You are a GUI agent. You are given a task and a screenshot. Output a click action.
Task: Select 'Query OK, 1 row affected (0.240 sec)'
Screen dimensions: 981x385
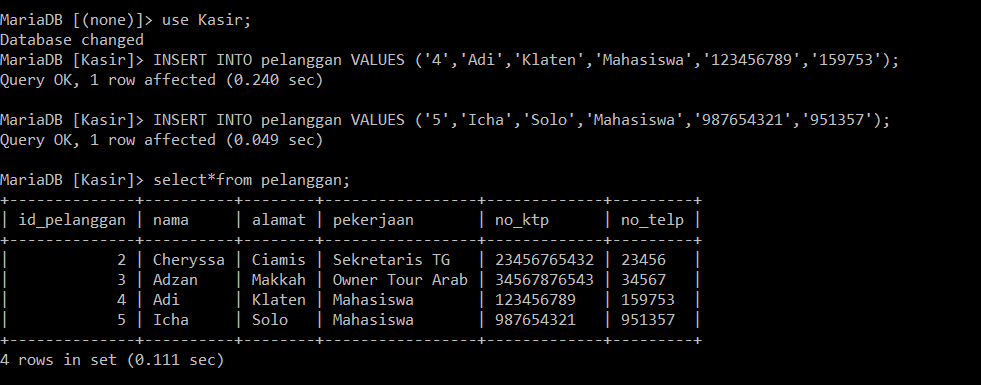(x=161, y=80)
